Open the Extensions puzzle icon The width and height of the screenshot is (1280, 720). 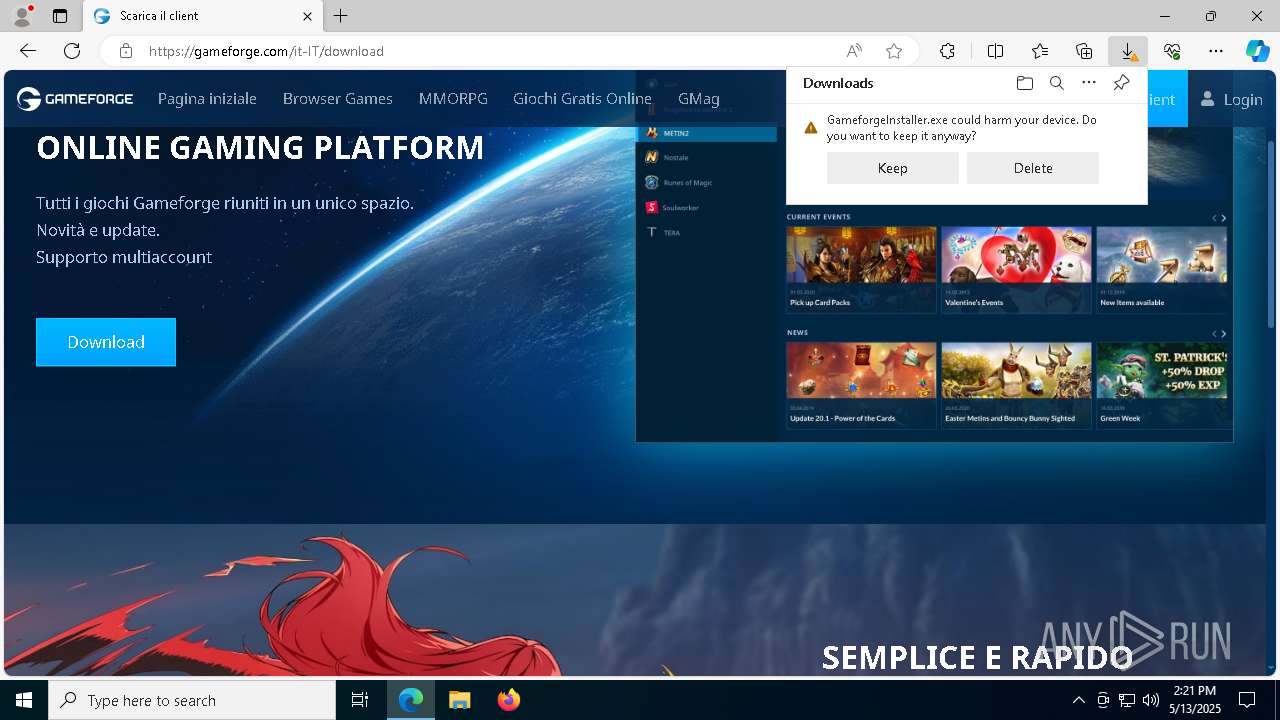(947, 51)
